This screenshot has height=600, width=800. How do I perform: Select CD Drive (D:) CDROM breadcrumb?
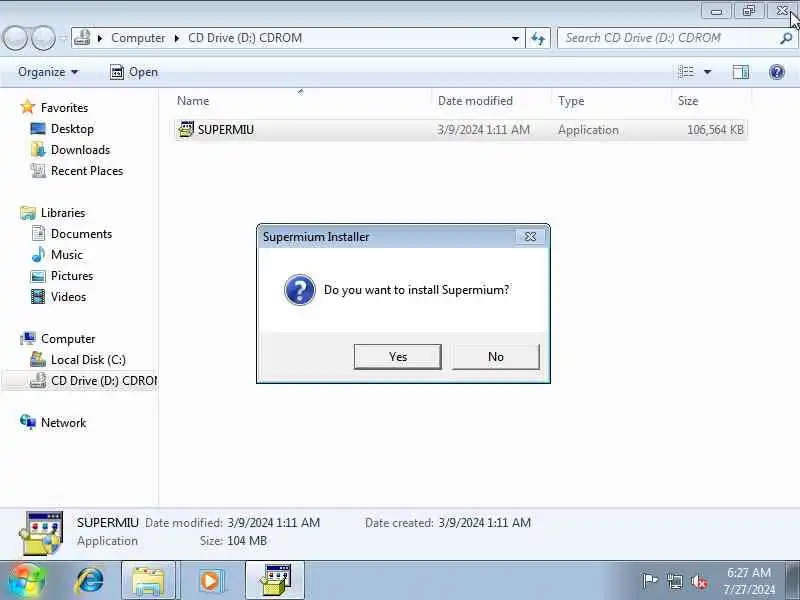(x=245, y=38)
